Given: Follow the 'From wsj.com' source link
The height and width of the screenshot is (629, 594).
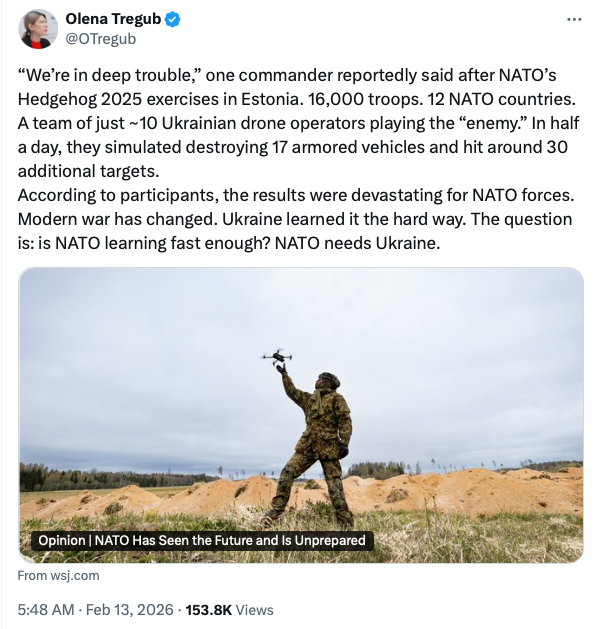Looking at the screenshot, I should point(59,576).
